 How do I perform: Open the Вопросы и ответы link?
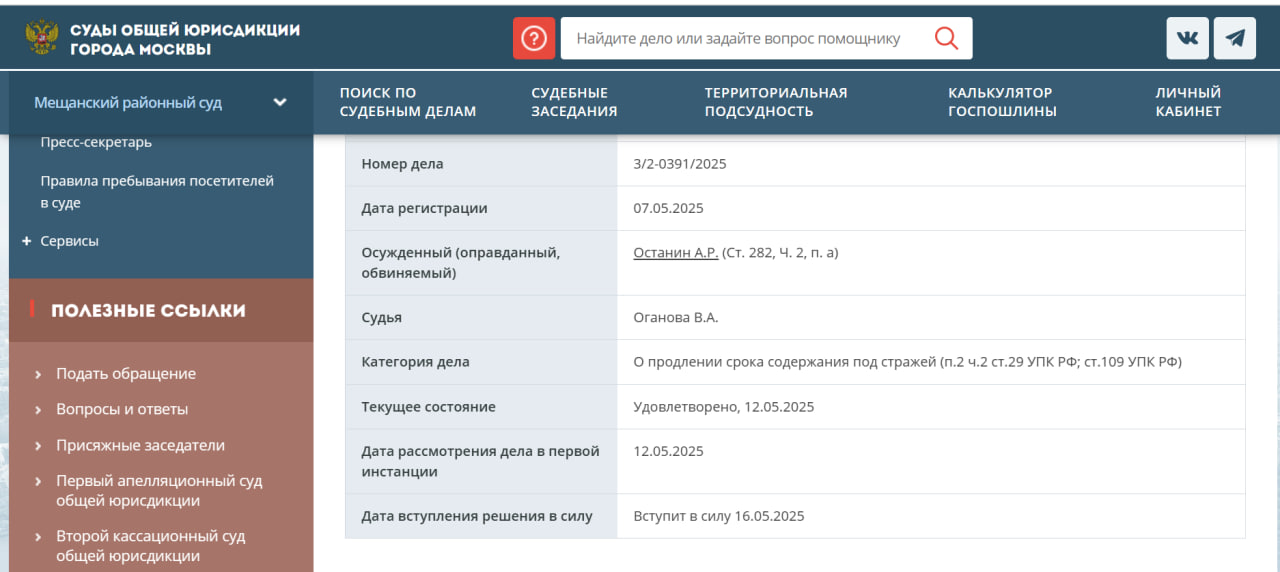click(x=122, y=409)
